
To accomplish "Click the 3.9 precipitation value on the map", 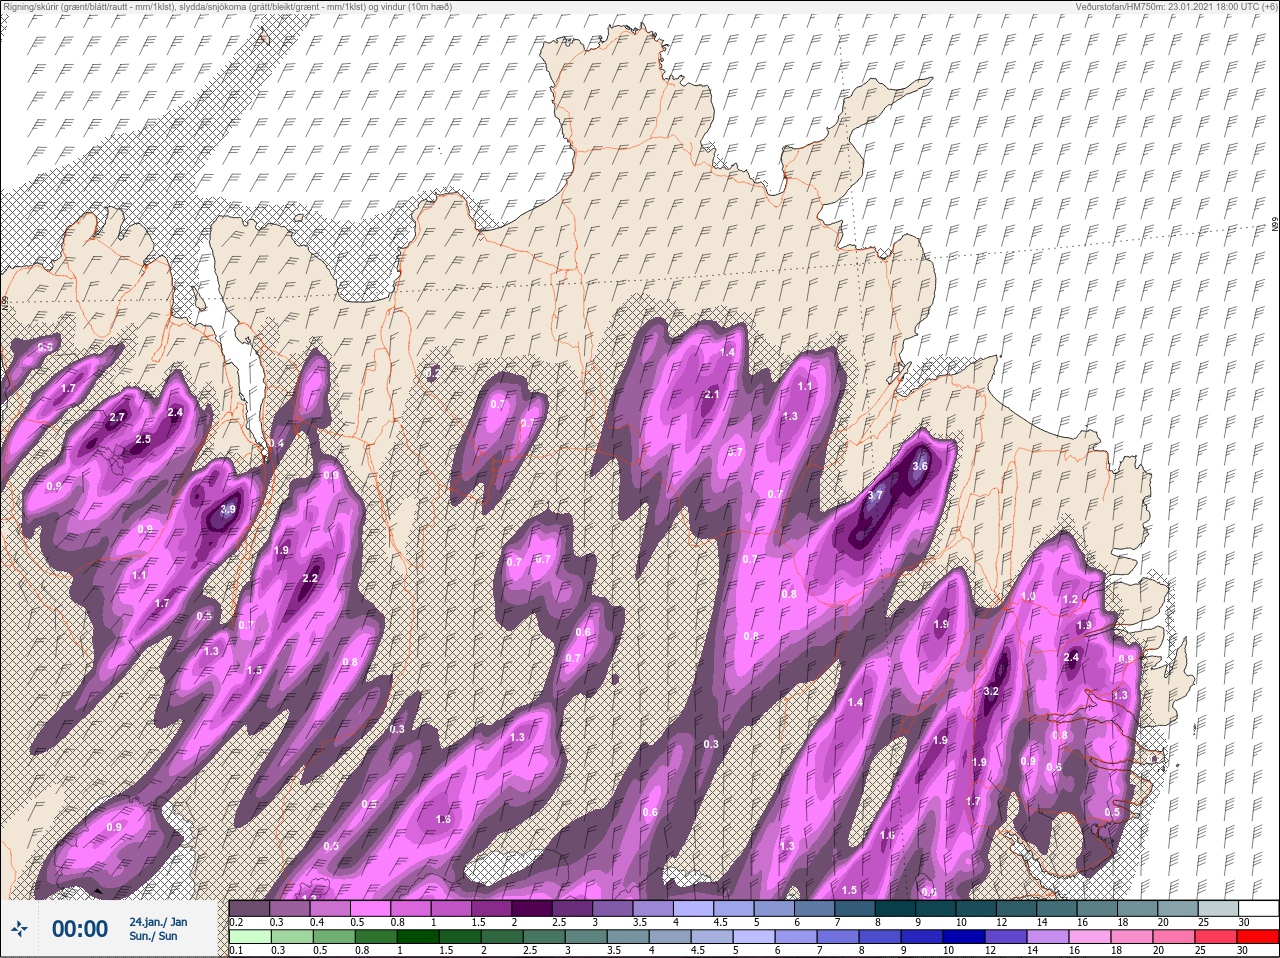I will [227, 509].
